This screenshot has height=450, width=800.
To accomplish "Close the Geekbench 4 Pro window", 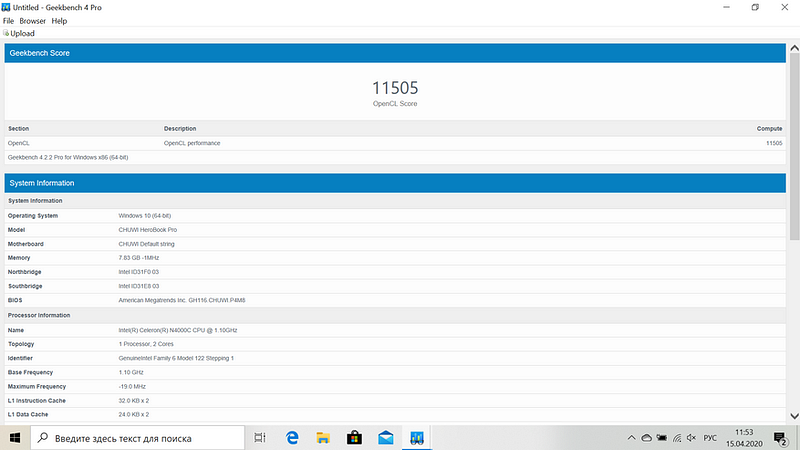I will pyautogui.click(x=785, y=7).
